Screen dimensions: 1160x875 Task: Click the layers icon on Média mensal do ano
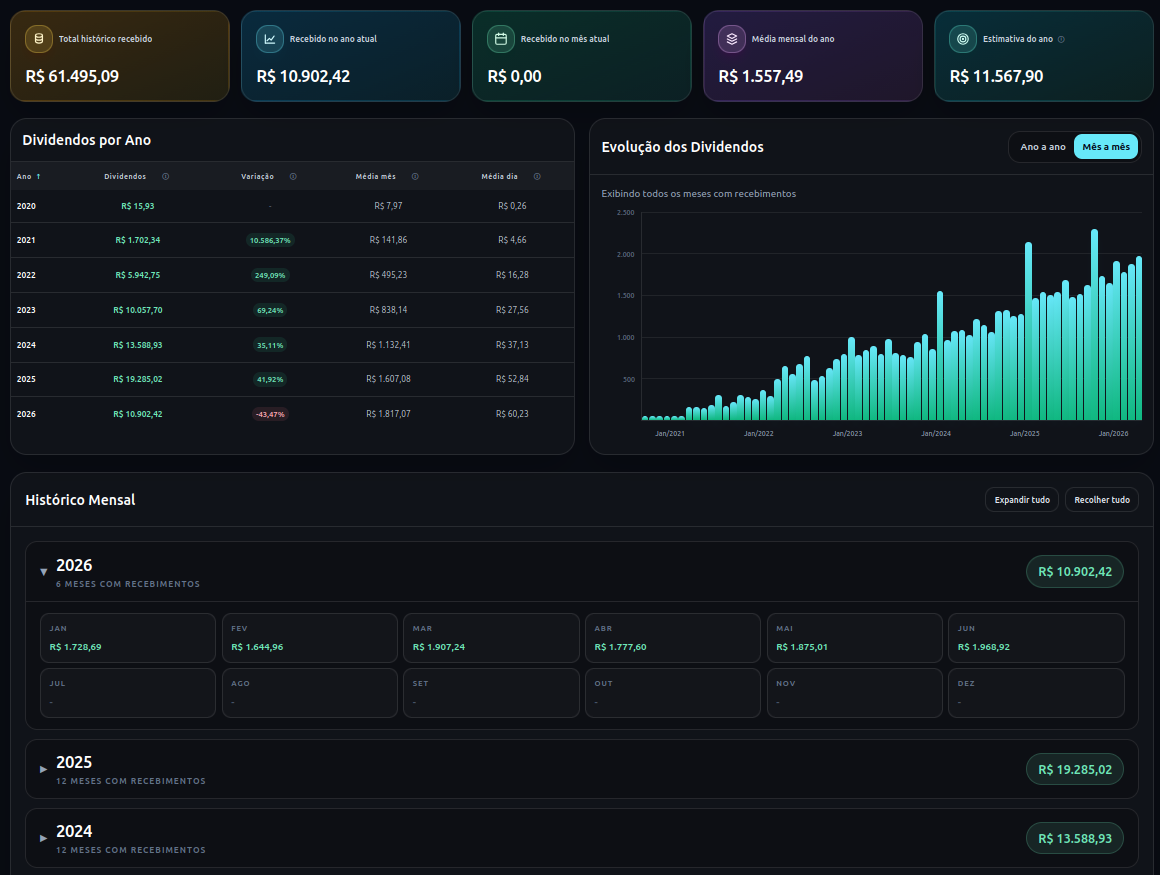pyautogui.click(x=732, y=39)
